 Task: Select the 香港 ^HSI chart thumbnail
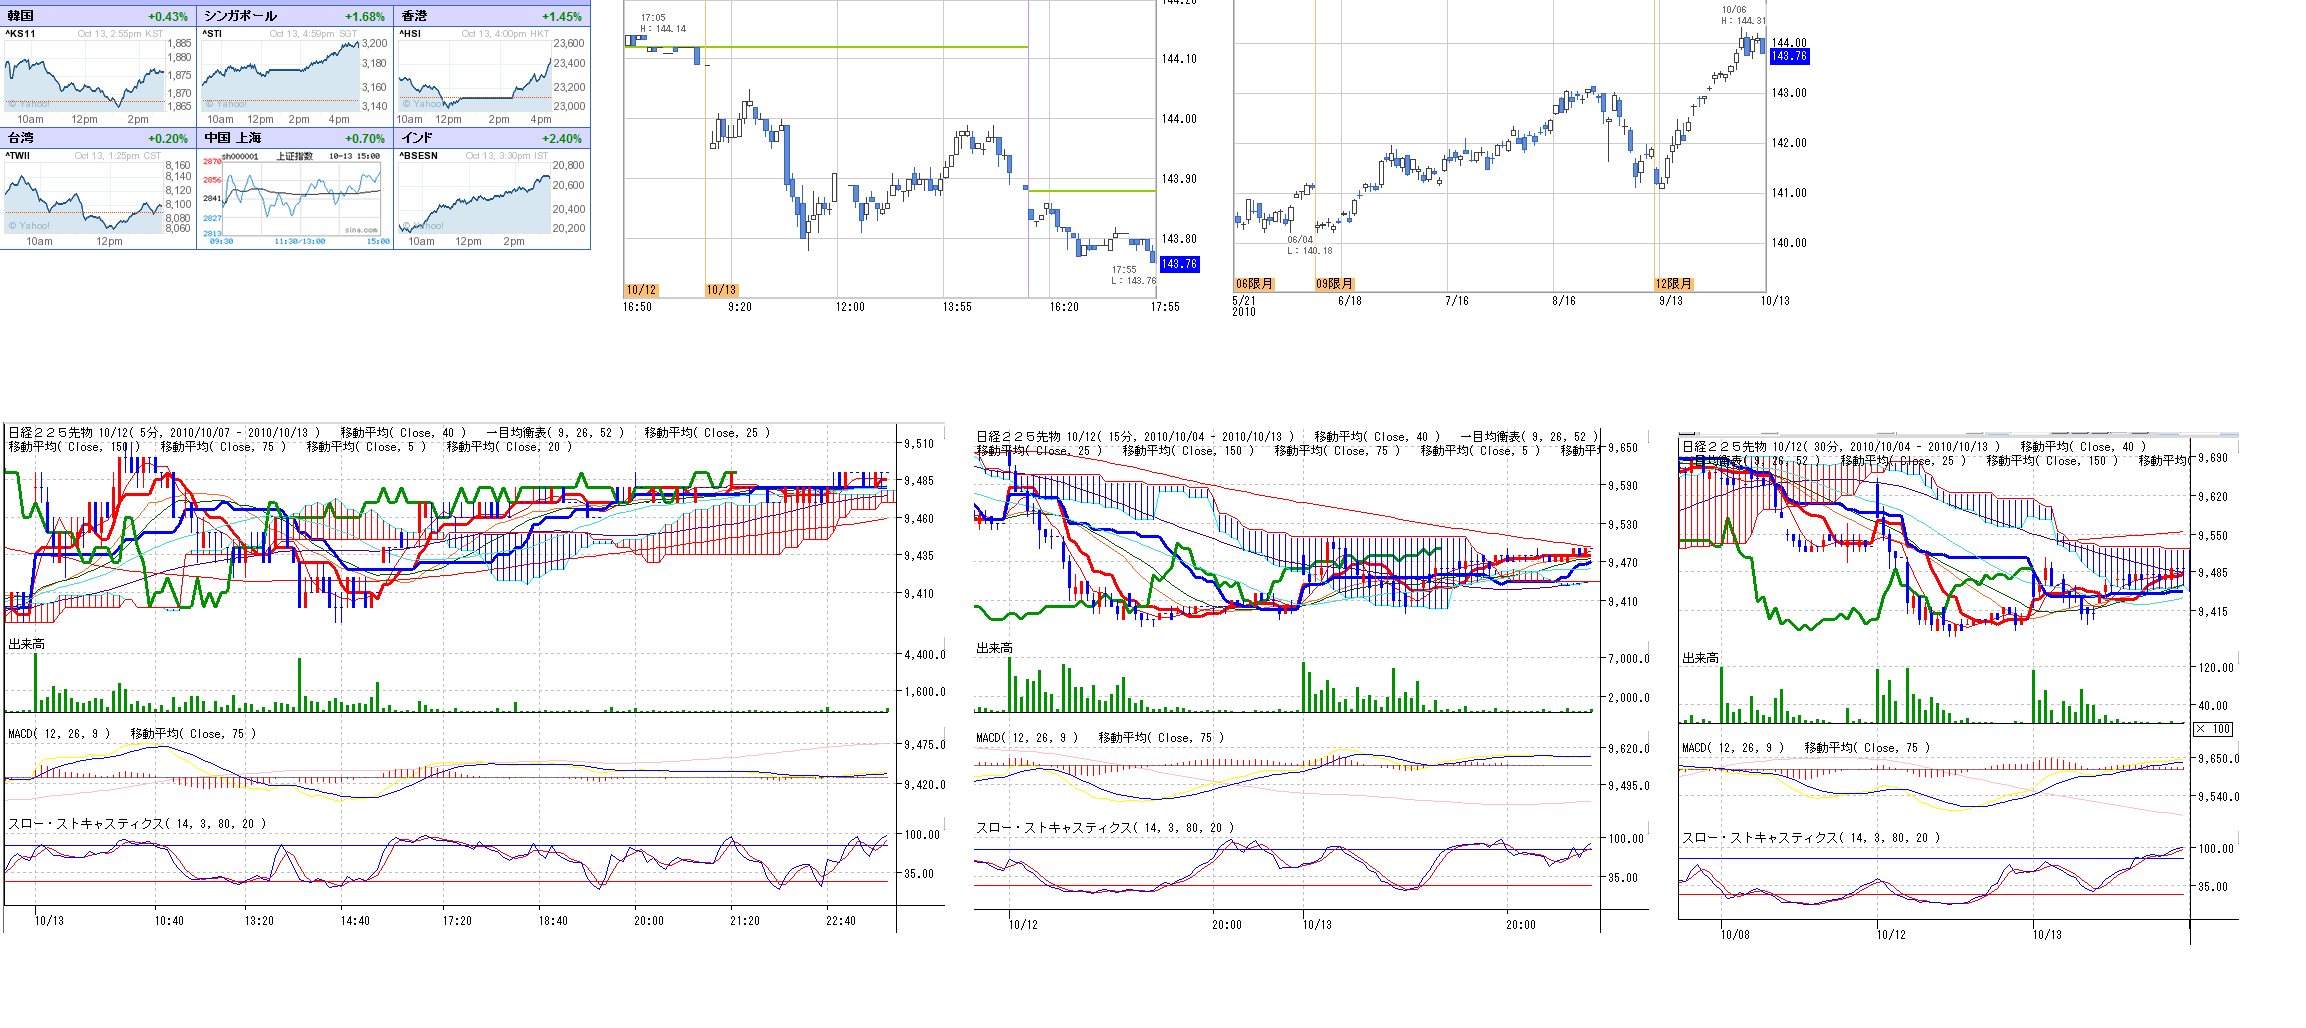point(475,75)
